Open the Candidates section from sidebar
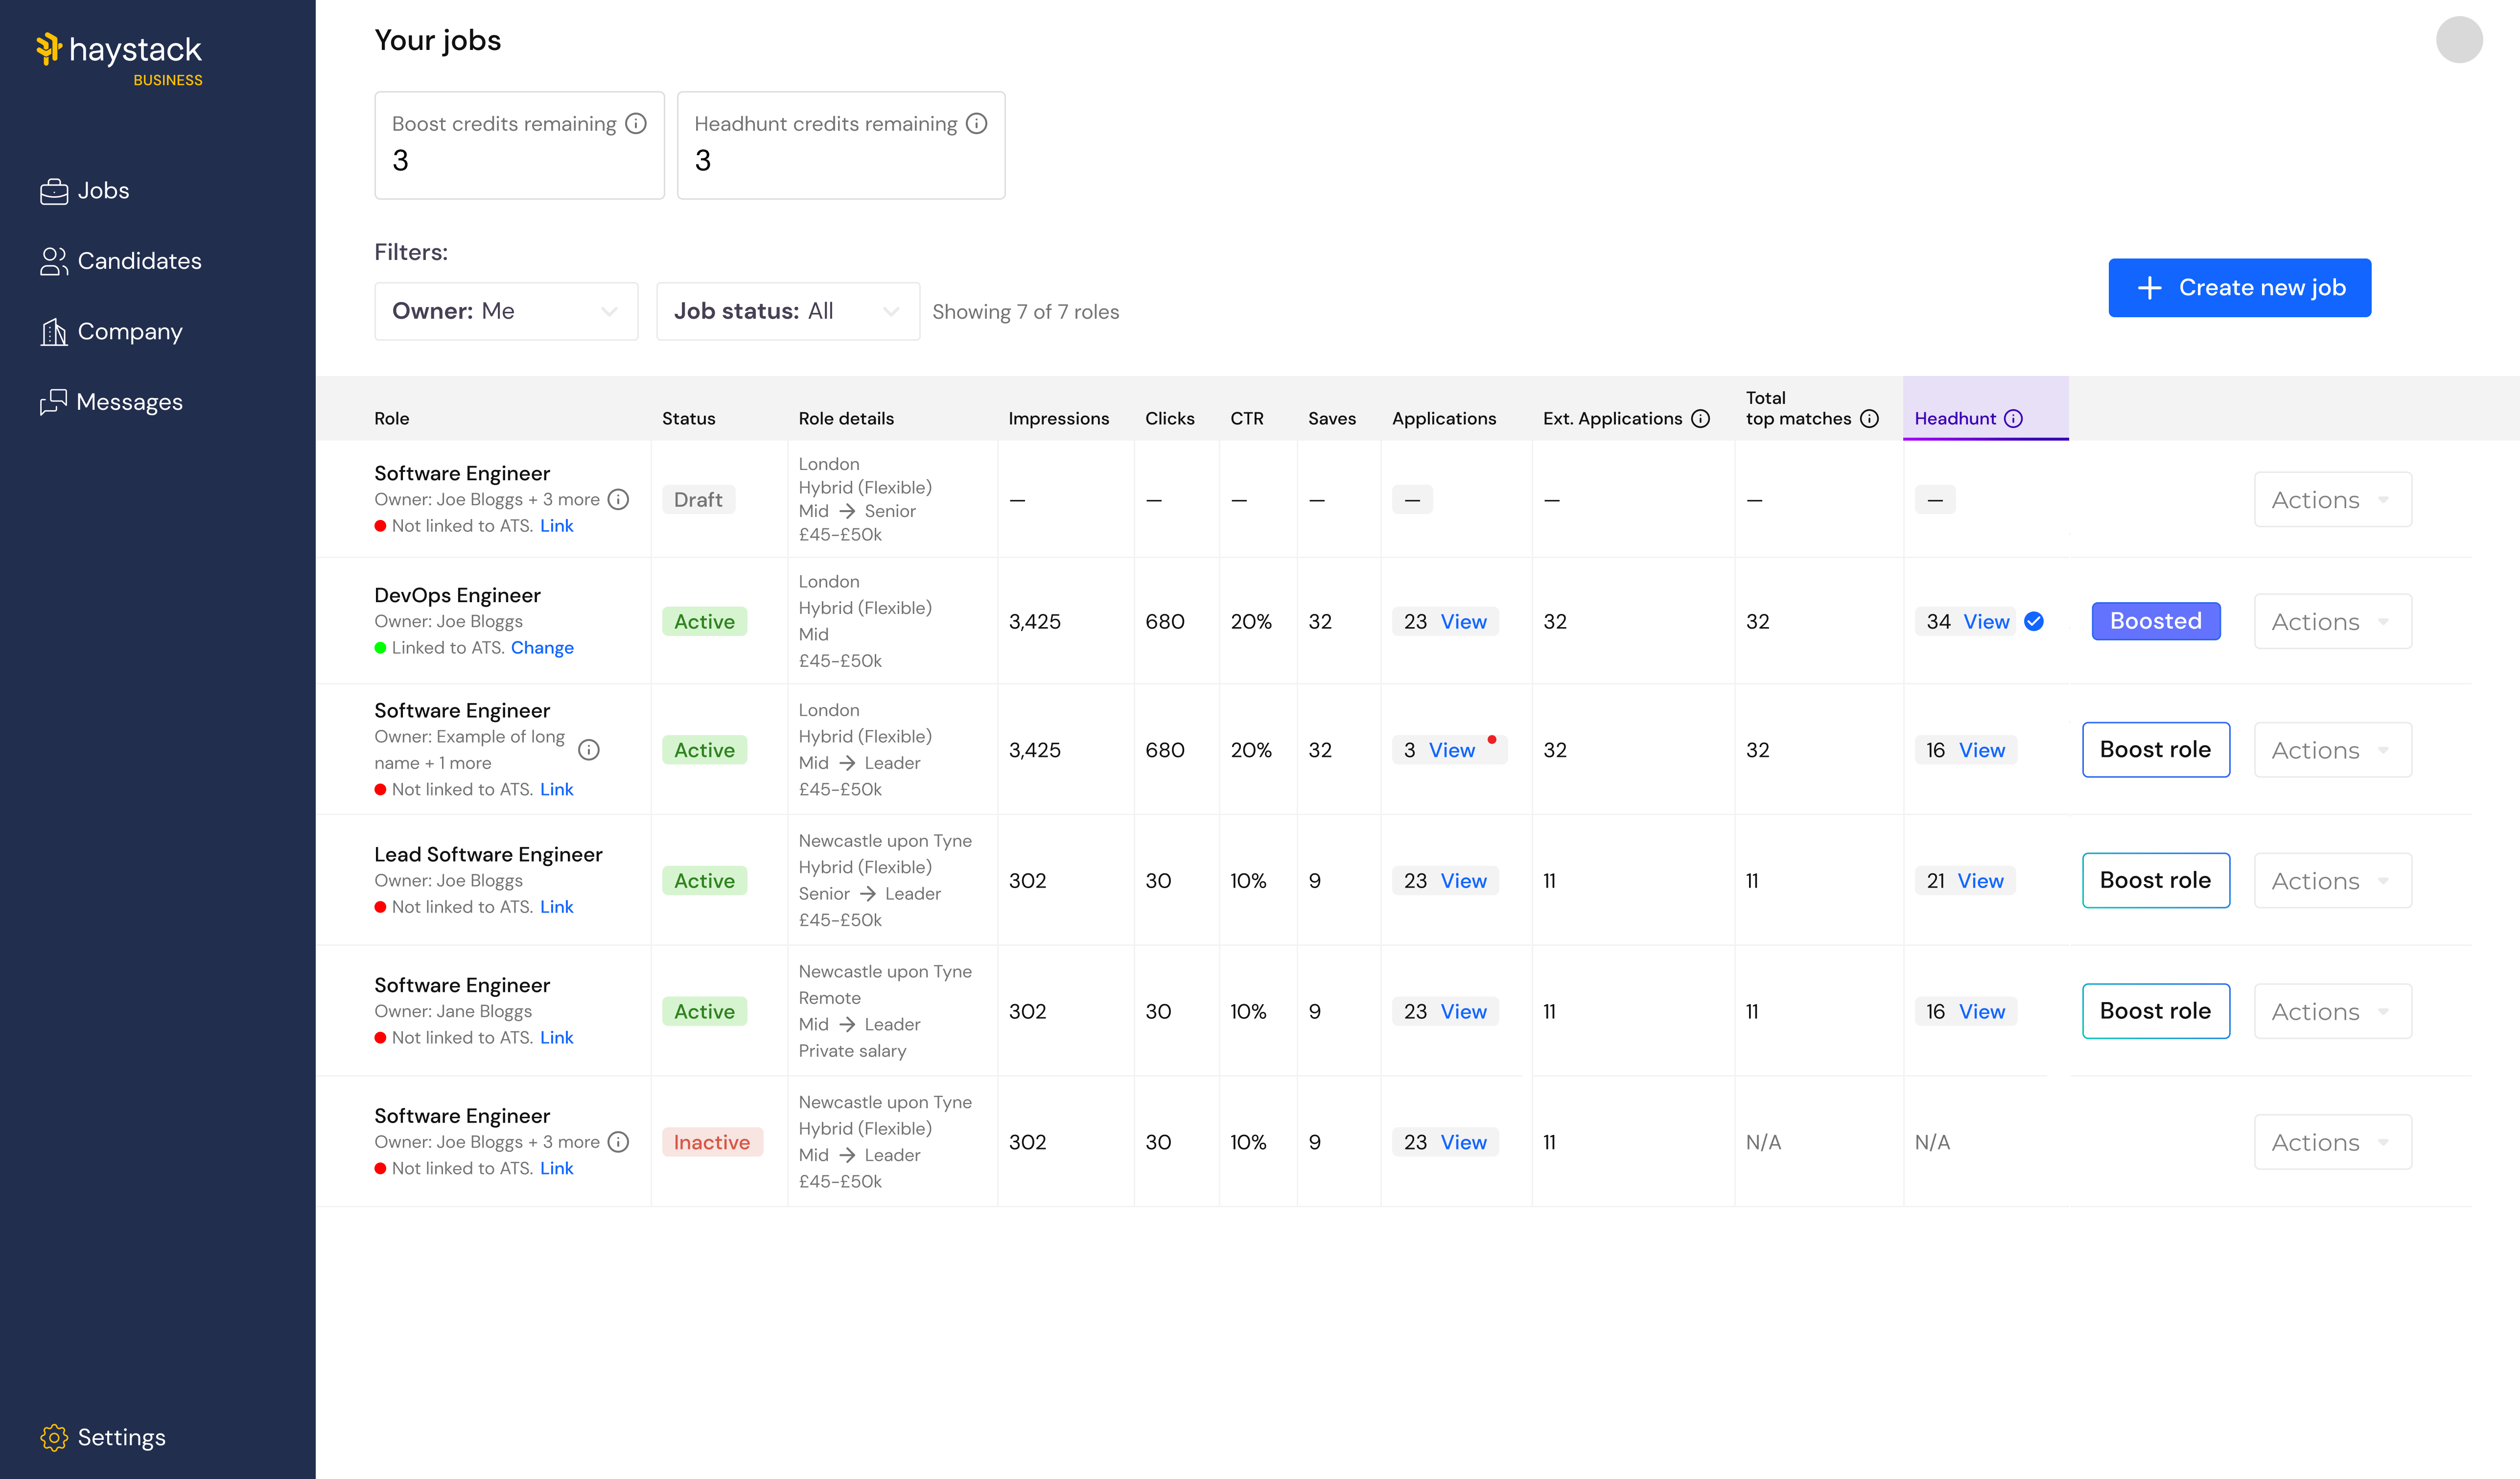Screen dimensions: 2520x1479 [55, 261]
